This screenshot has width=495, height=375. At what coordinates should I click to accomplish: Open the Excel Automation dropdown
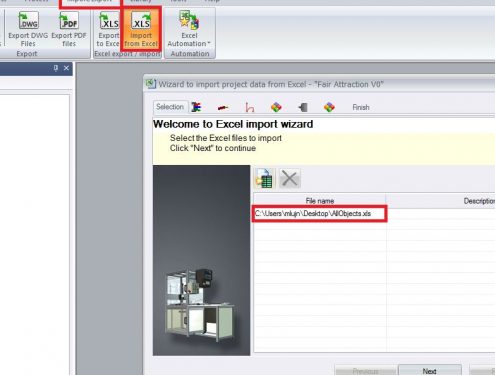(189, 29)
